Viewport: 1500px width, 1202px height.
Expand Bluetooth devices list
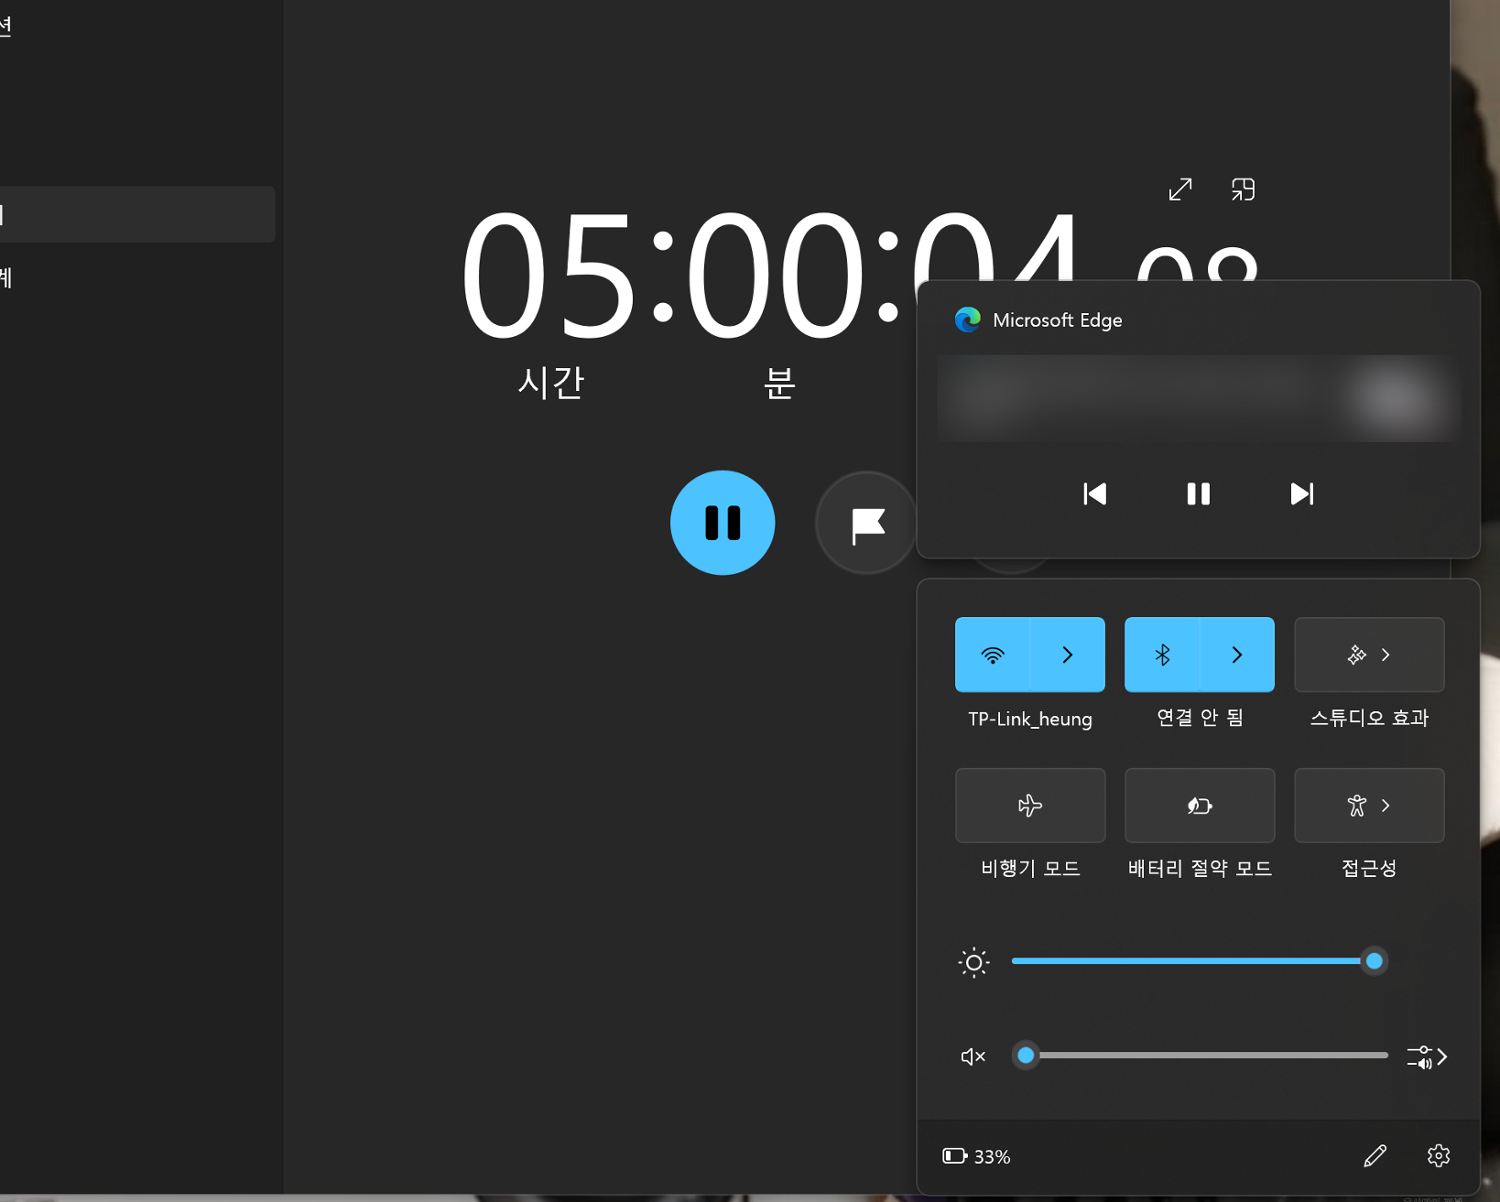(1237, 655)
